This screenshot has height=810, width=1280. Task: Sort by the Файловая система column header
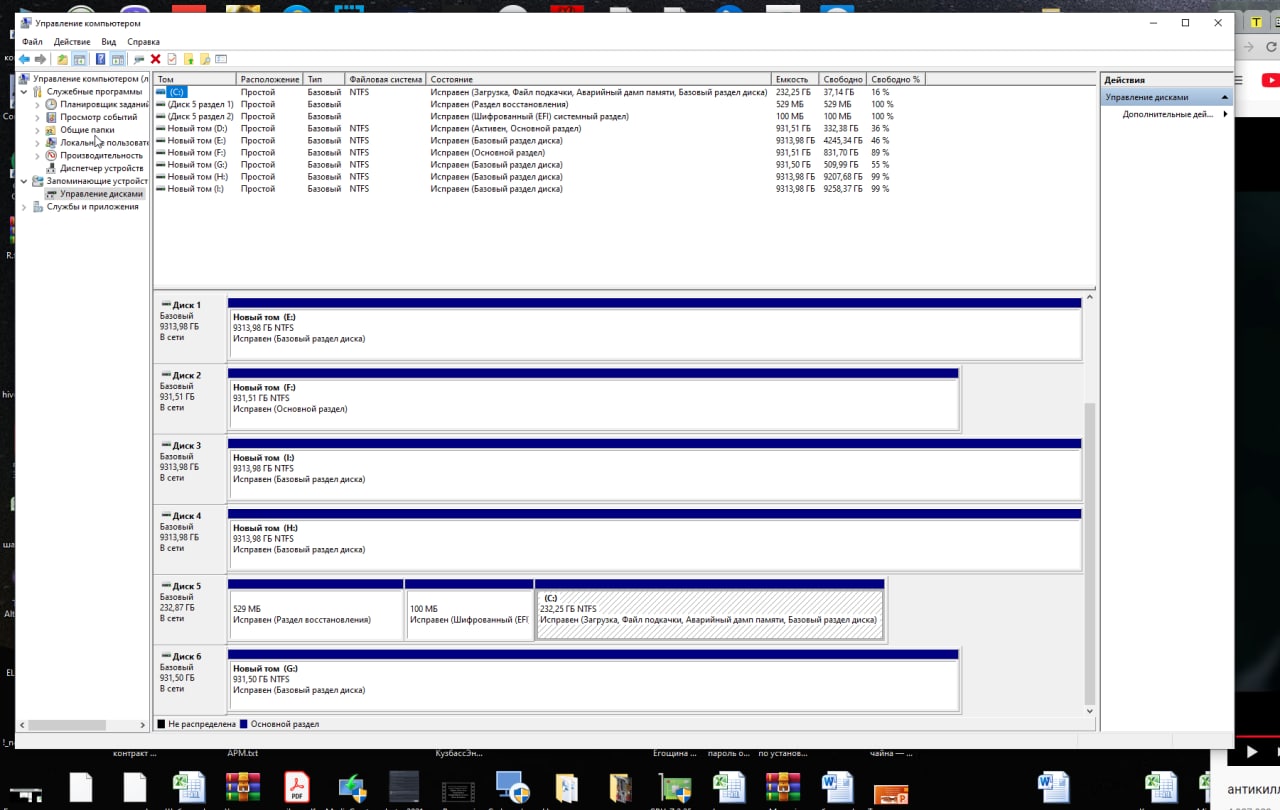point(385,79)
